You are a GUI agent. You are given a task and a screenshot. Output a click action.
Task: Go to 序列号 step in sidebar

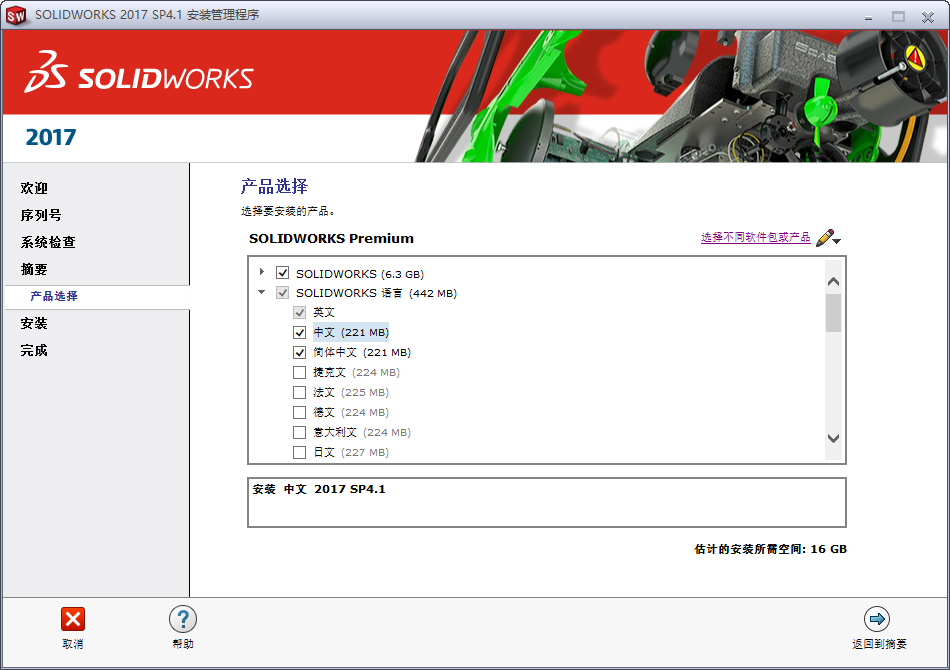click(x=41, y=215)
